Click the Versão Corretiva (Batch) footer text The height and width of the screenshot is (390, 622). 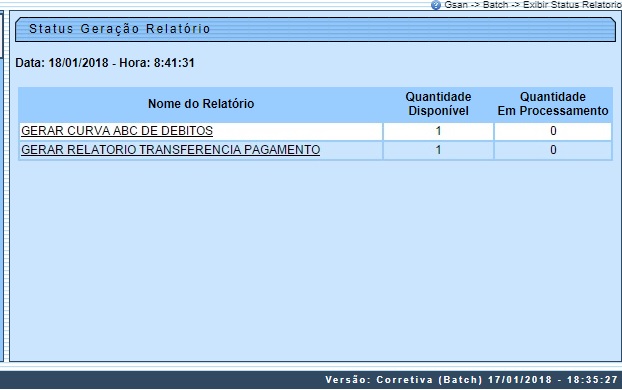click(471, 380)
